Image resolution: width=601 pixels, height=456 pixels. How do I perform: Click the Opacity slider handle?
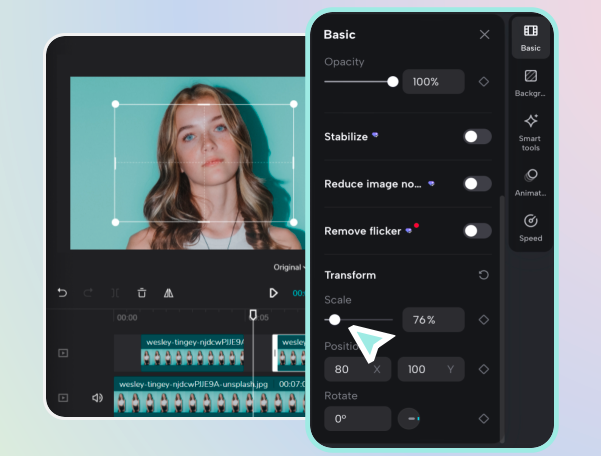click(392, 82)
